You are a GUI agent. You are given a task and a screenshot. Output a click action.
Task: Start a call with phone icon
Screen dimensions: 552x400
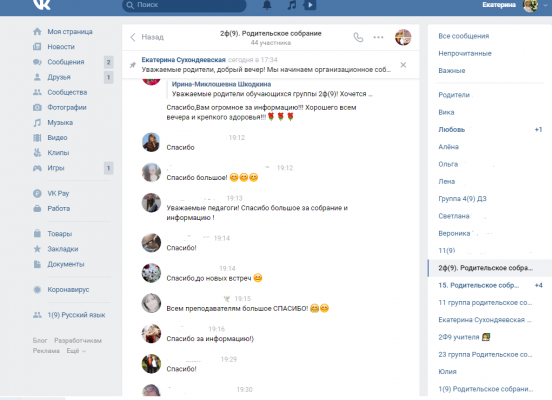[x=358, y=37]
